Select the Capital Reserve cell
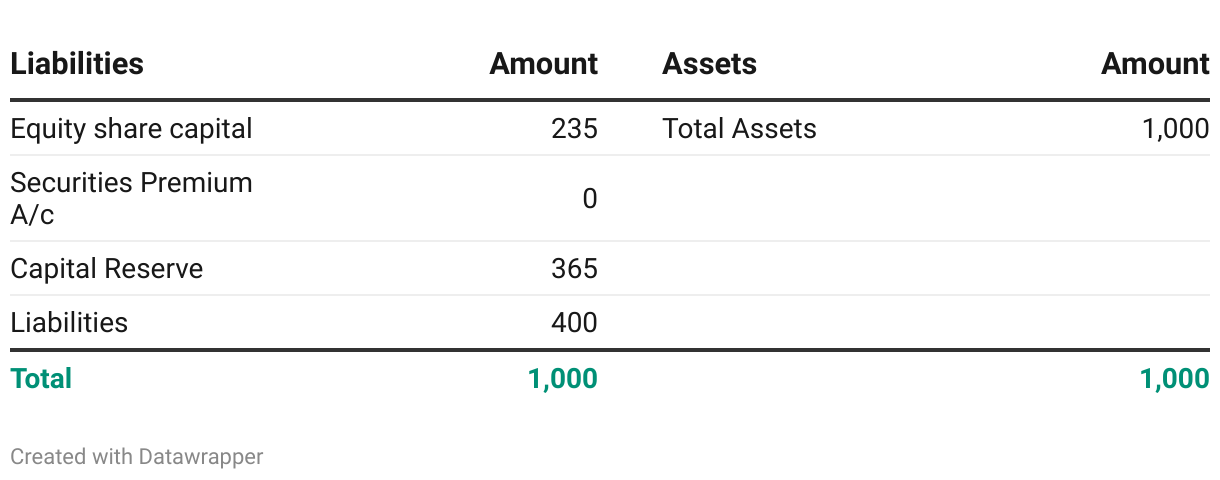This screenshot has height=480, width=1220. pyautogui.click(x=107, y=269)
